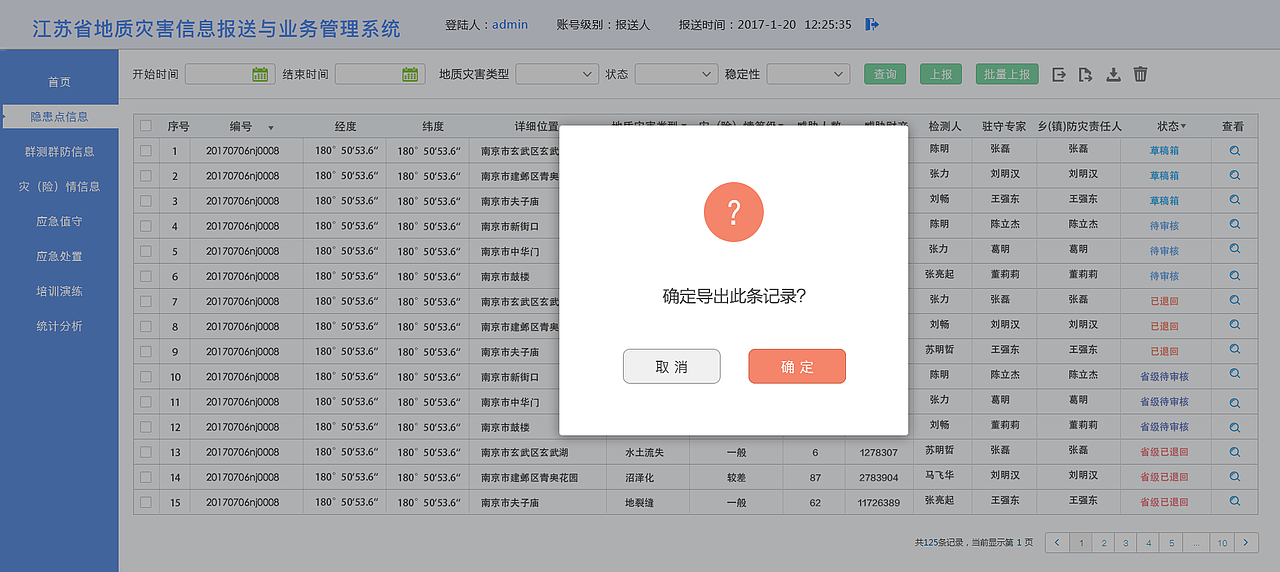View details of row 5 via magnifier icon
The height and width of the screenshot is (572, 1280).
pyautogui.click(x=1235, y=249)
